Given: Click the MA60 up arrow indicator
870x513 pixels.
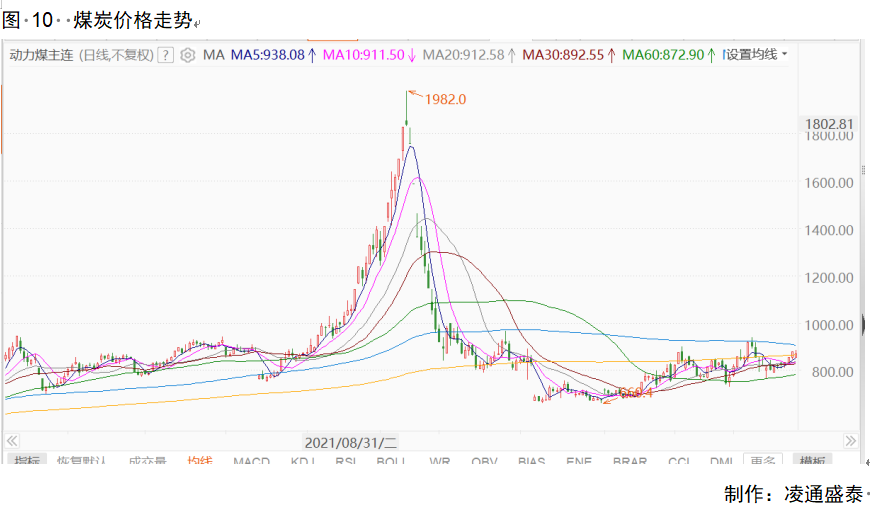Looking at the screenshot, I should click(711, 55).
